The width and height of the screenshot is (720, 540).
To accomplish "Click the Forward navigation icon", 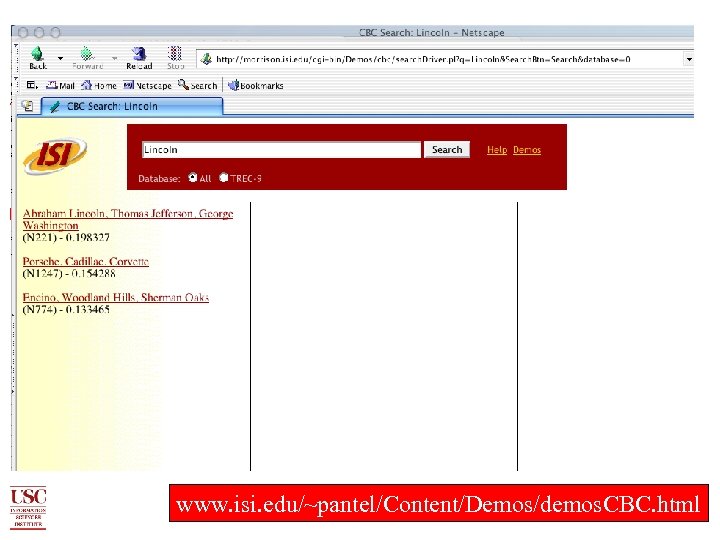I will (86, 54).
